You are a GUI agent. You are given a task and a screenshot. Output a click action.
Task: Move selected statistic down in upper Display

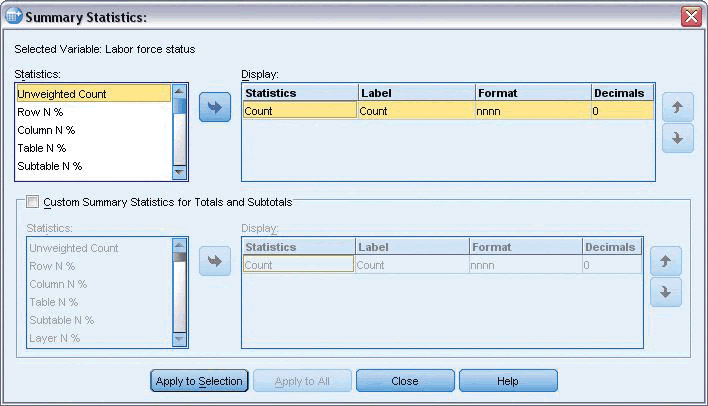(x=677, y=138)
